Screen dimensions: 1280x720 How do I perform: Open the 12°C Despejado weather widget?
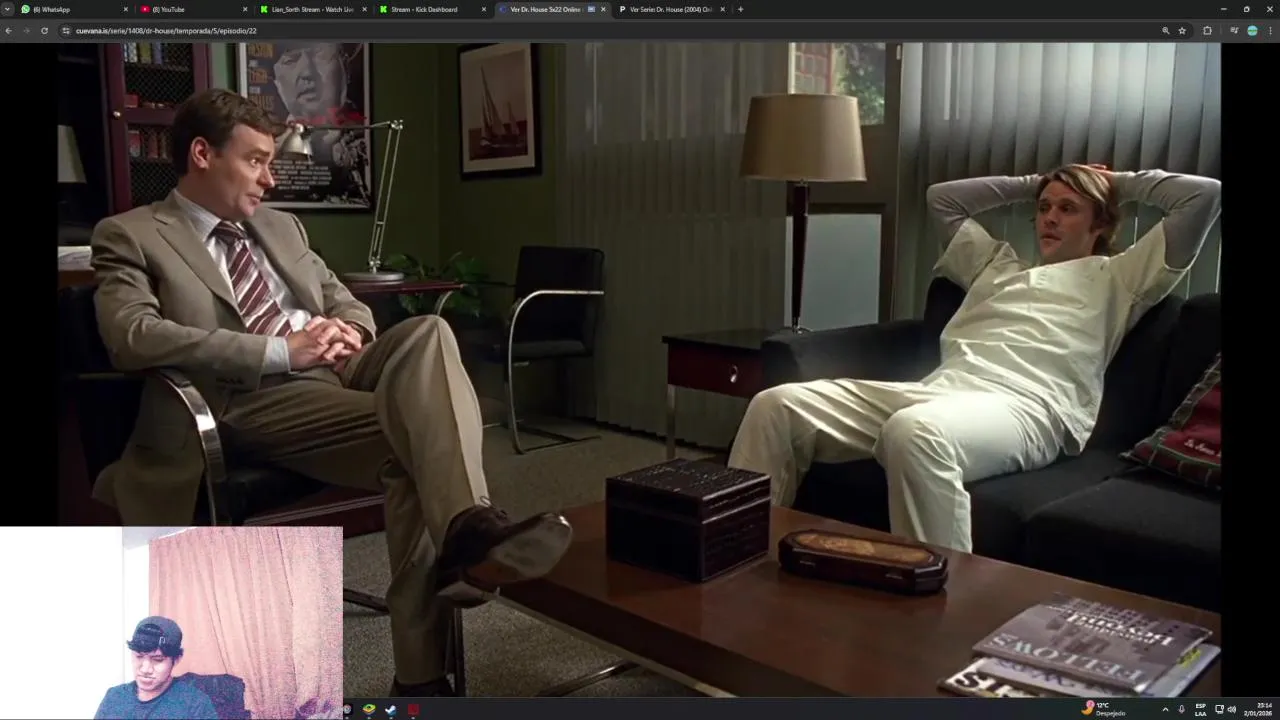click(1104, 709)
